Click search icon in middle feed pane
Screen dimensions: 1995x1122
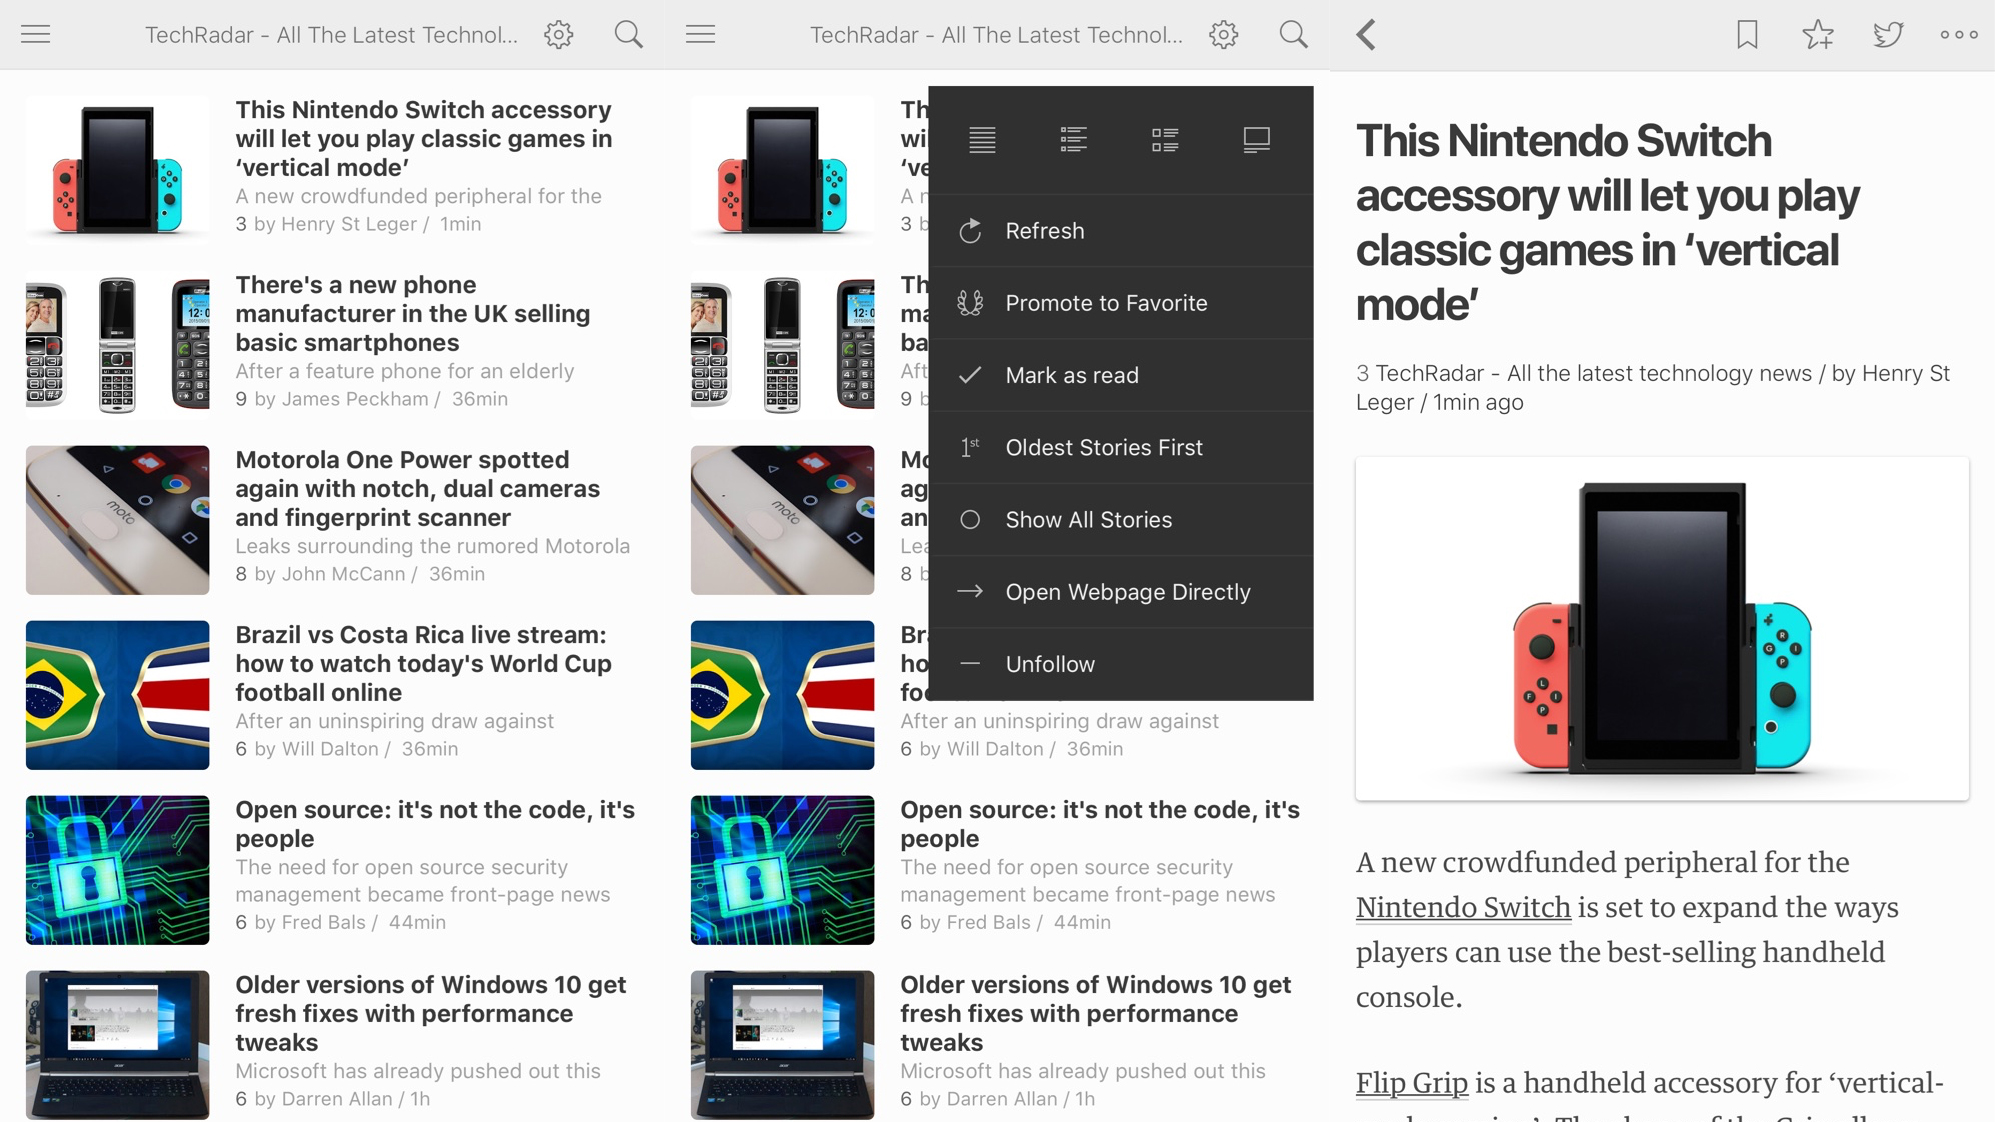coord(1294,35)
